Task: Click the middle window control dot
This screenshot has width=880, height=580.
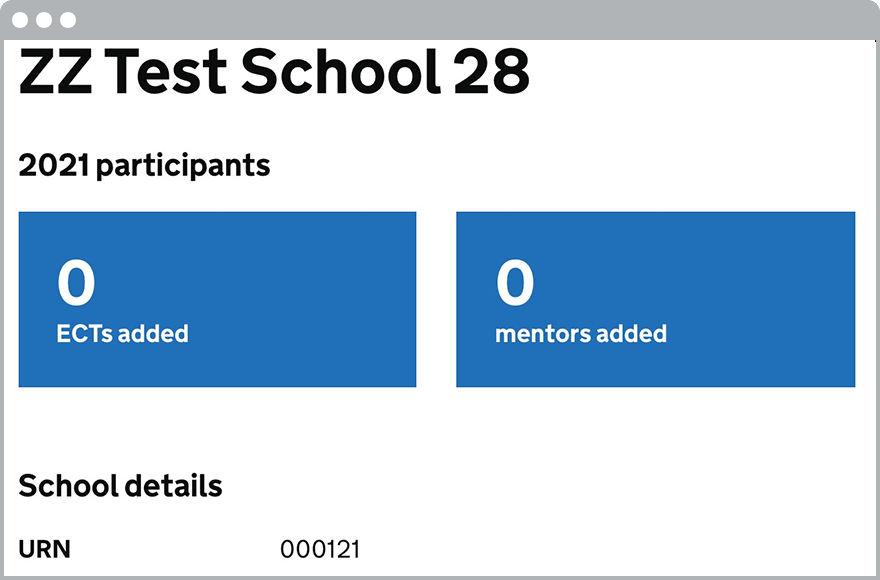Action: click(x=44, y=20)
